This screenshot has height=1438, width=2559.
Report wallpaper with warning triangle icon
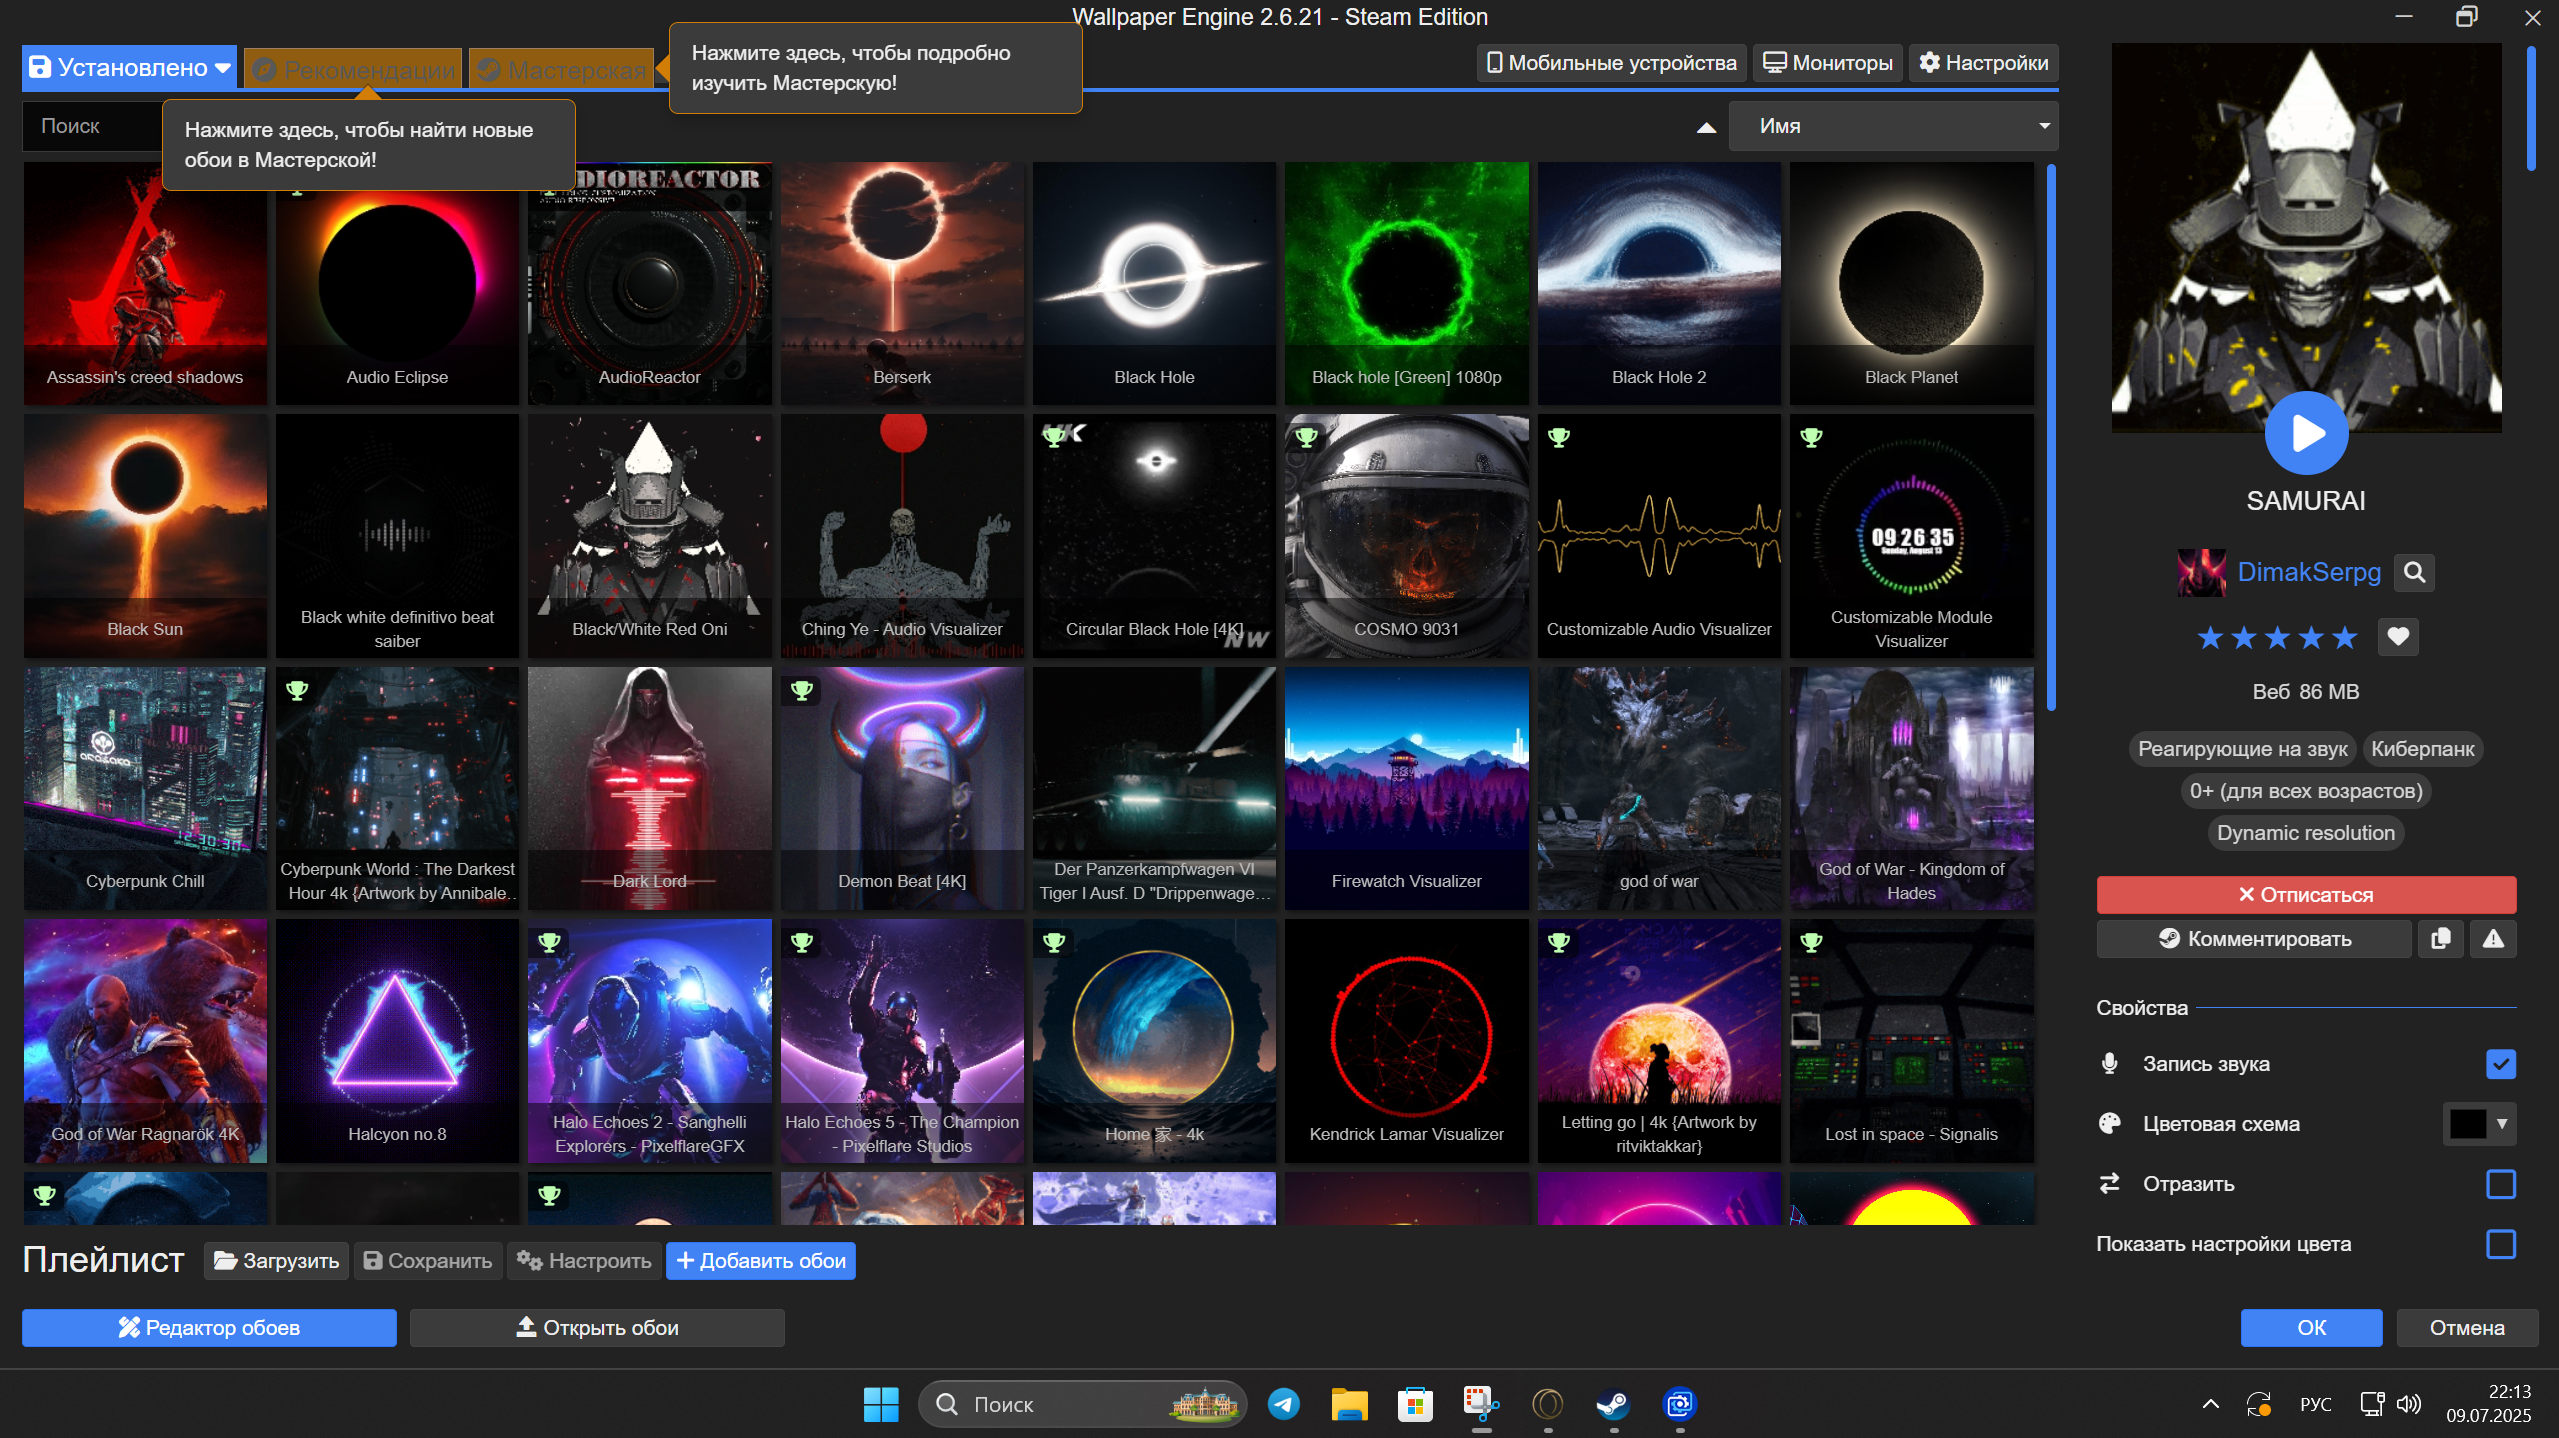(2493, 938)
